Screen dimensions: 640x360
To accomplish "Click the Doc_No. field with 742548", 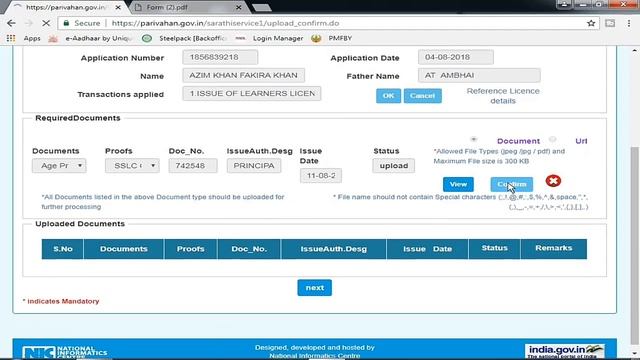I will [x=193, y=166].
